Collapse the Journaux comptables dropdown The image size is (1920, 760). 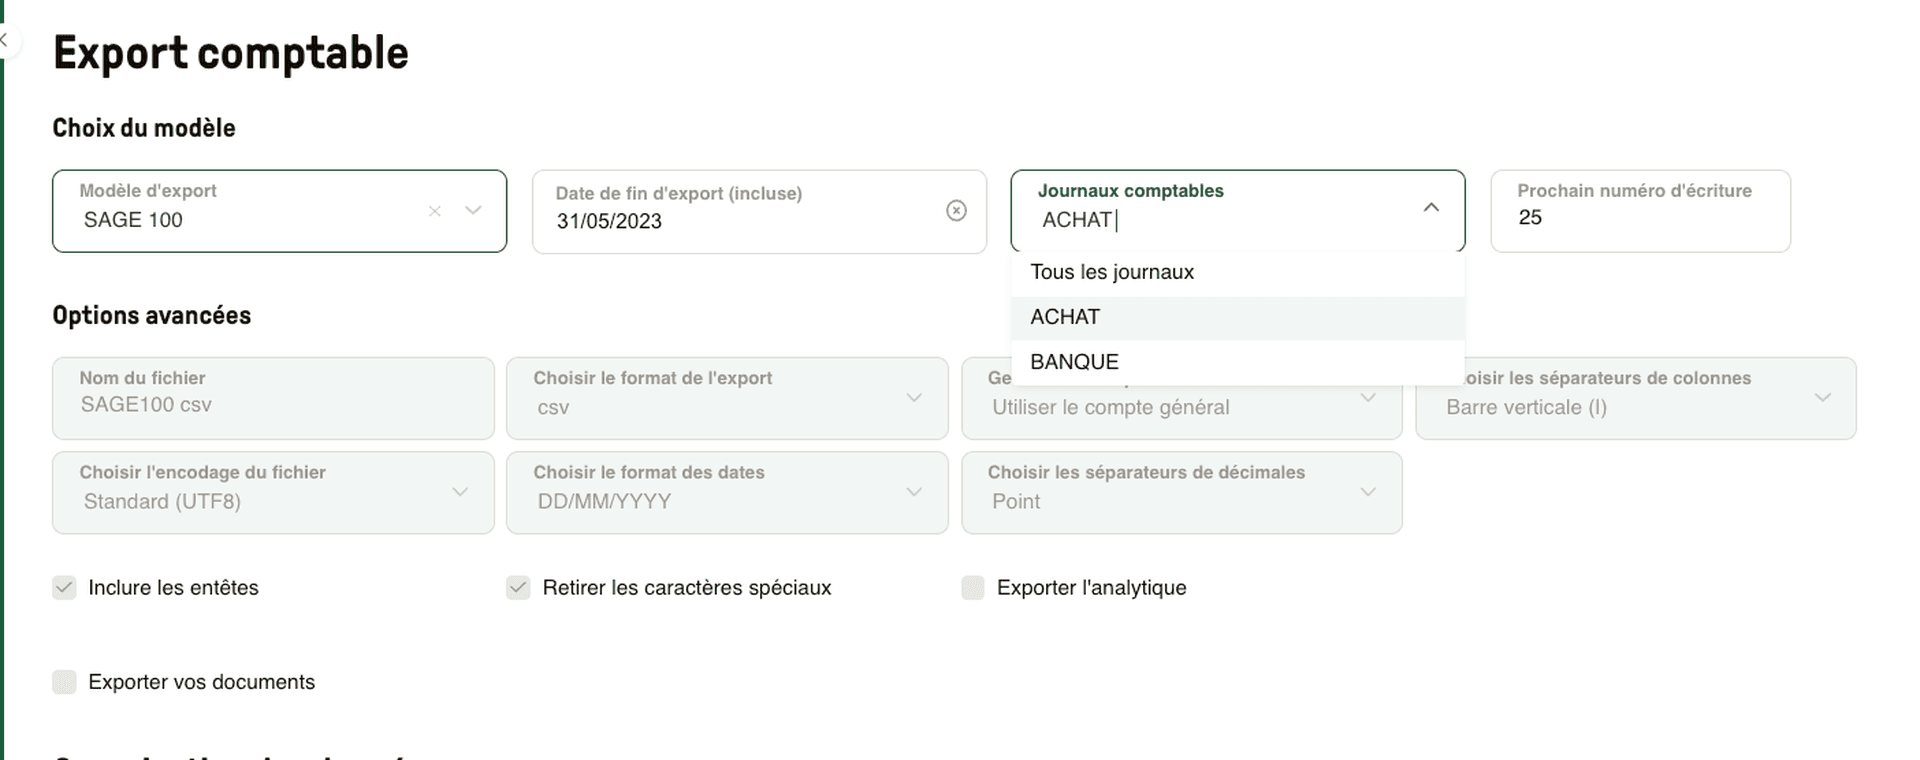[1431, 208]
